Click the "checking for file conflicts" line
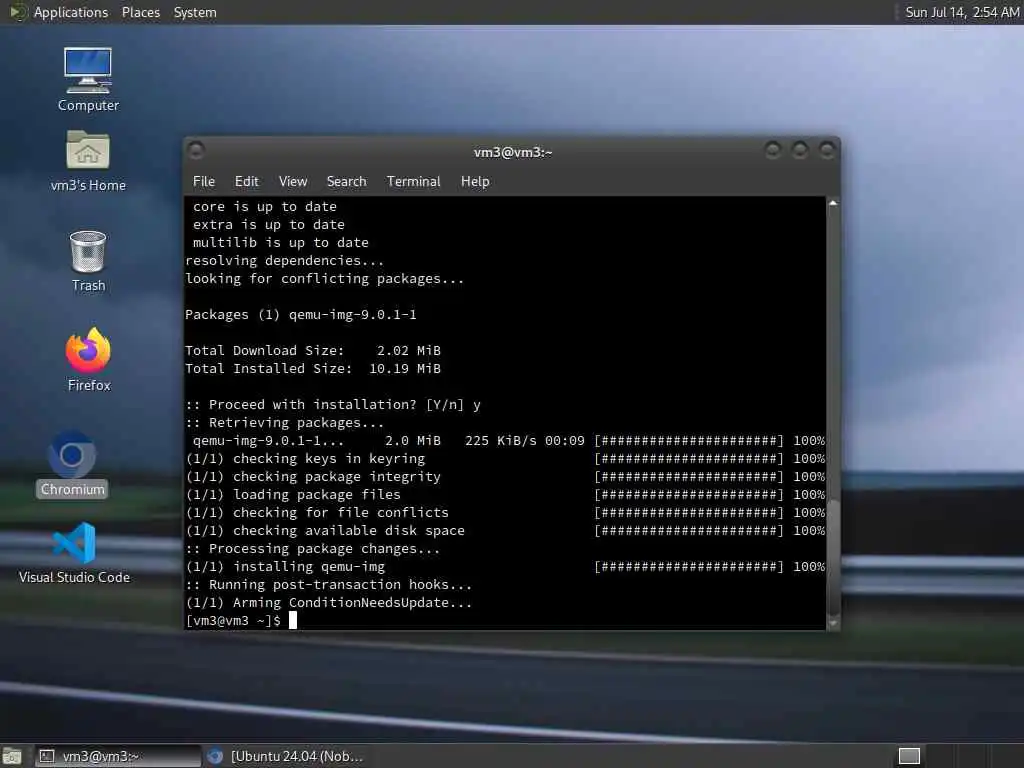This screenshot has width=1024, height=768. coord(317,513)
